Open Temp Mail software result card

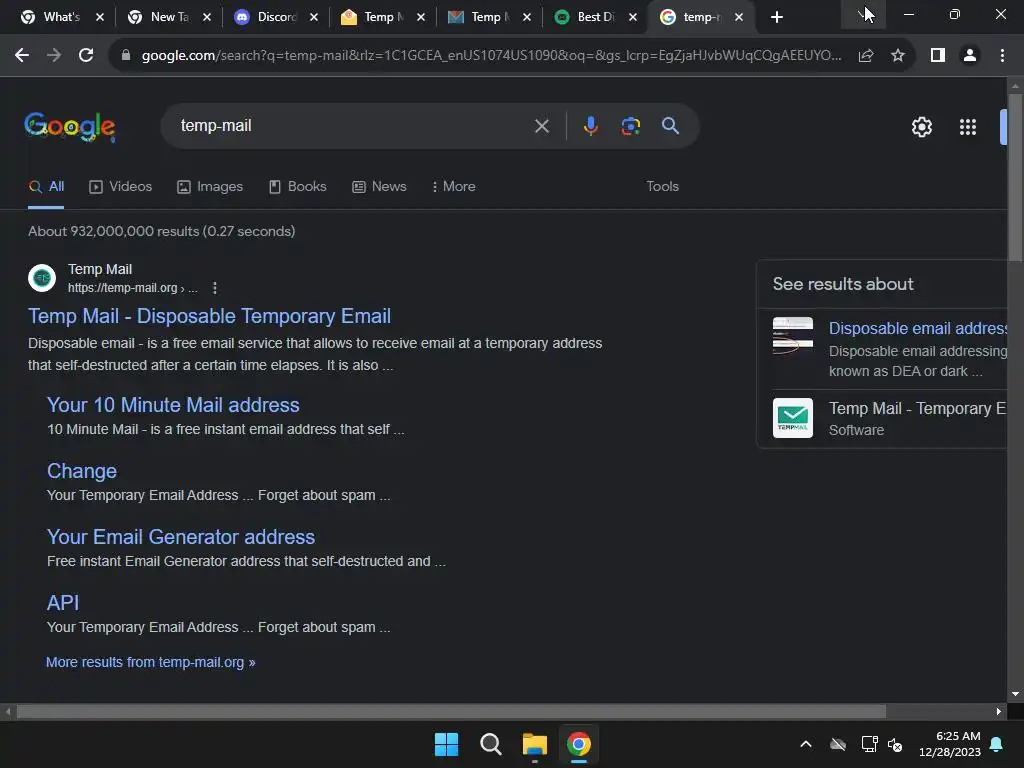click(x=889, y=418)
